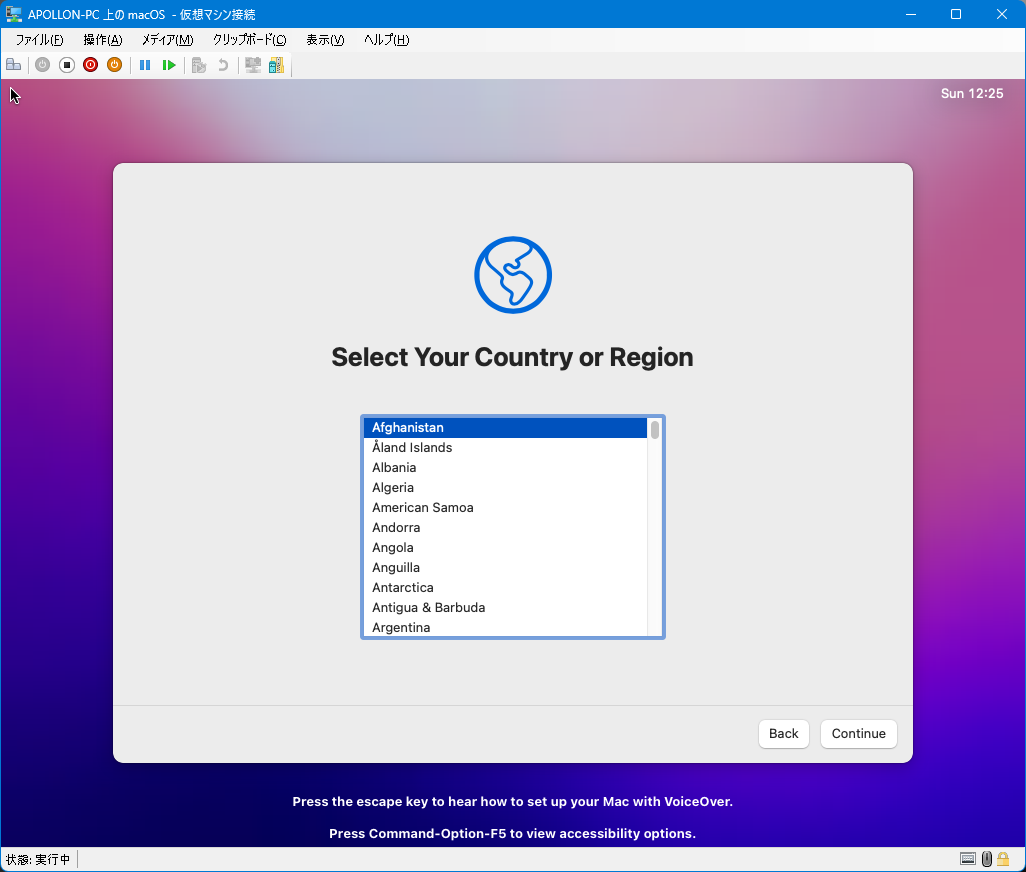The image size is (1026, 872).
Task: Click the Revert undo-arrow icon
Action: (x=223, y=65)
